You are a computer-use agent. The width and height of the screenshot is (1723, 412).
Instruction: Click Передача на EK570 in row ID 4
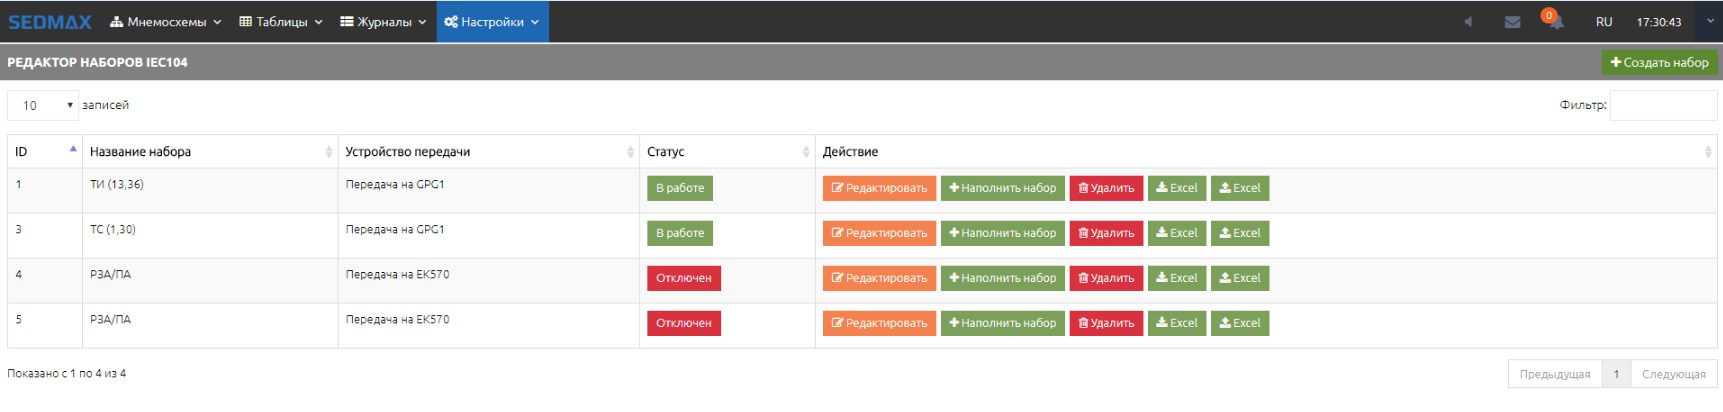(397, 274)
